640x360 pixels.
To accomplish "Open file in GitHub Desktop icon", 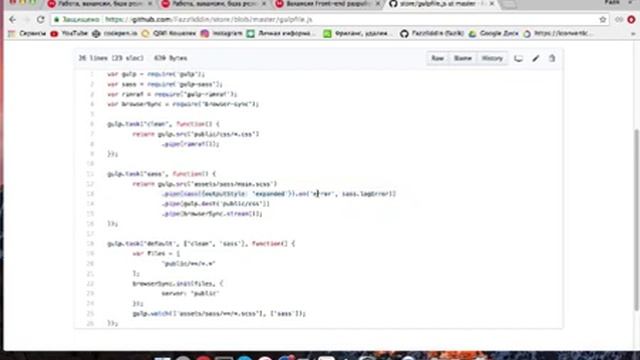I will [518, 58].
